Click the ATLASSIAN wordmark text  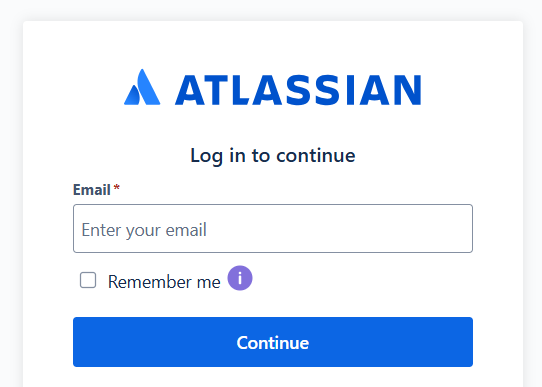click(298, 90)
